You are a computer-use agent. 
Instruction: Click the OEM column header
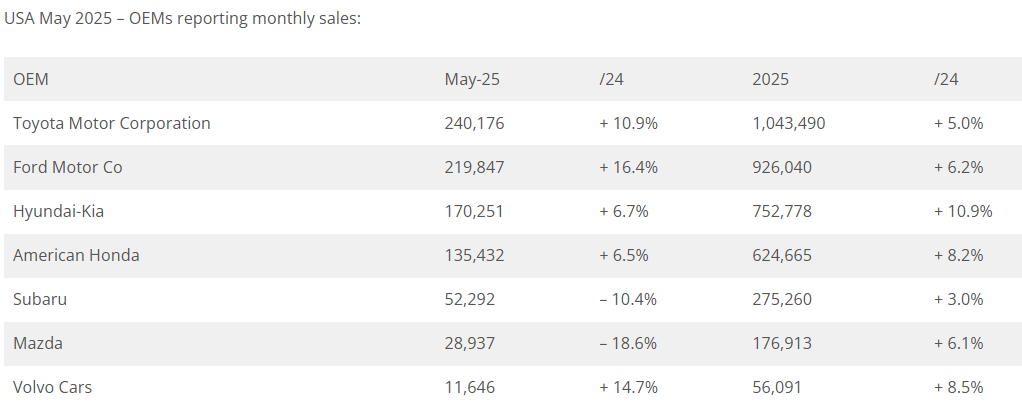click(x=31, y=79)
